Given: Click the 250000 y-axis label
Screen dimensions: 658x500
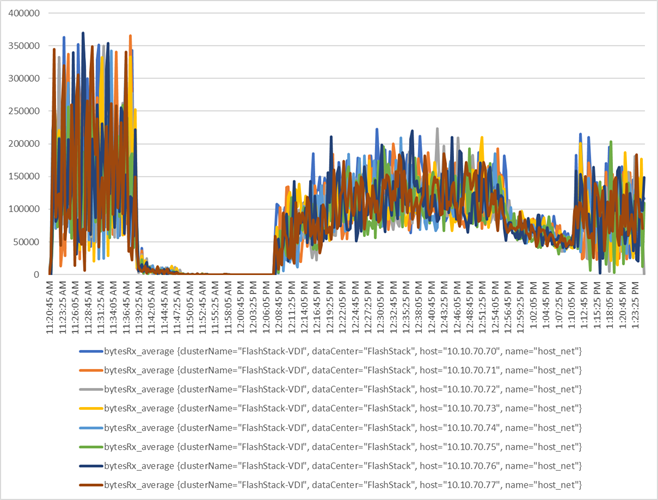Looking at the screenshot, I should pyautogui.click(x=24, y=111).
